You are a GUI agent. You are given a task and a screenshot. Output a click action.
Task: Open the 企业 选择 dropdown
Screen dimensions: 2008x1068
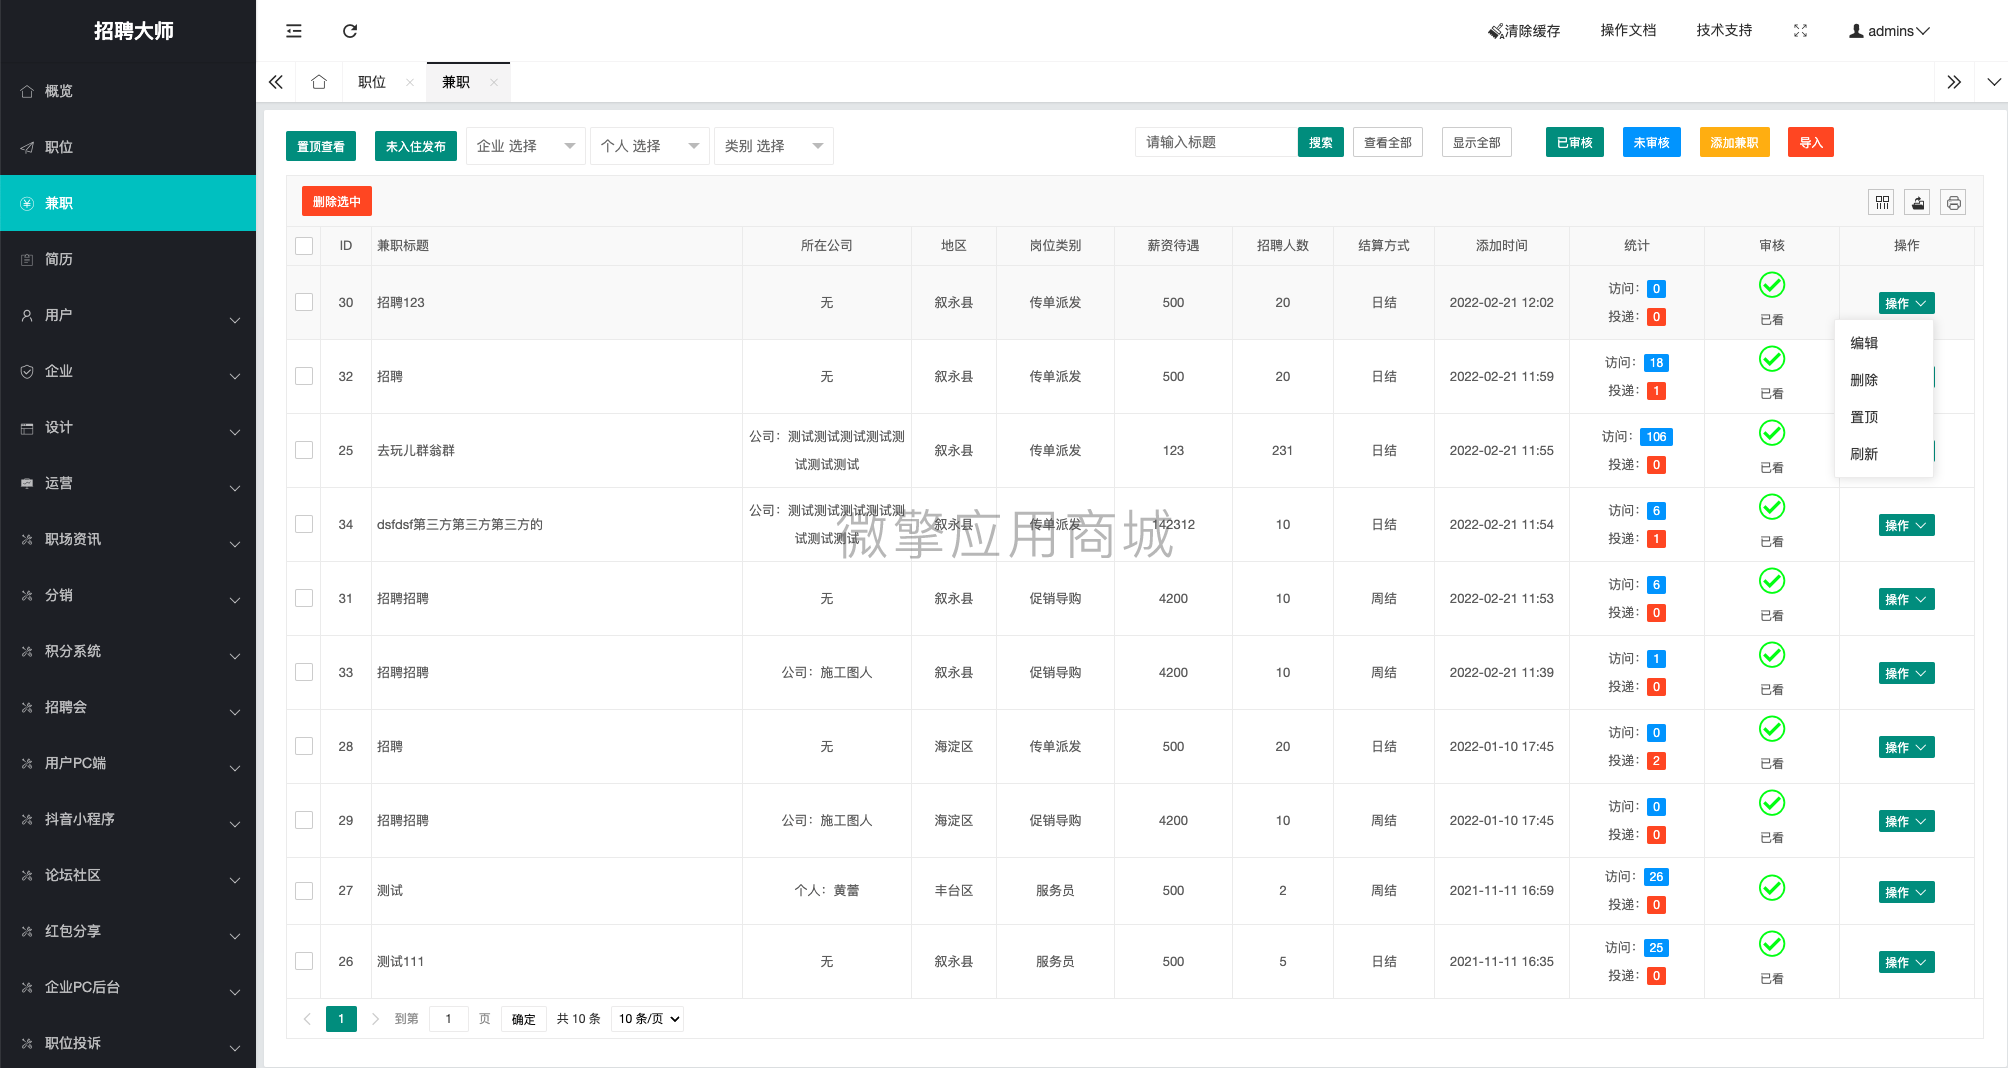click(525, 146)
